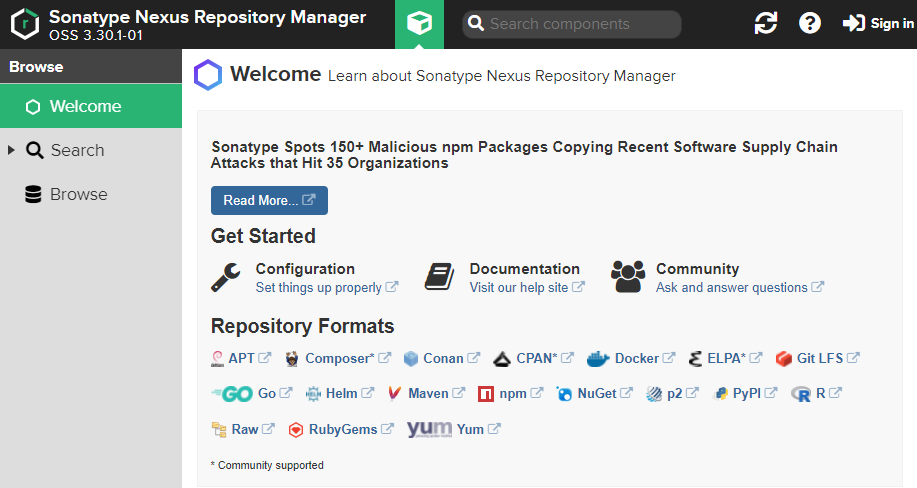Click the Browse panel header

tap(91, 66)
